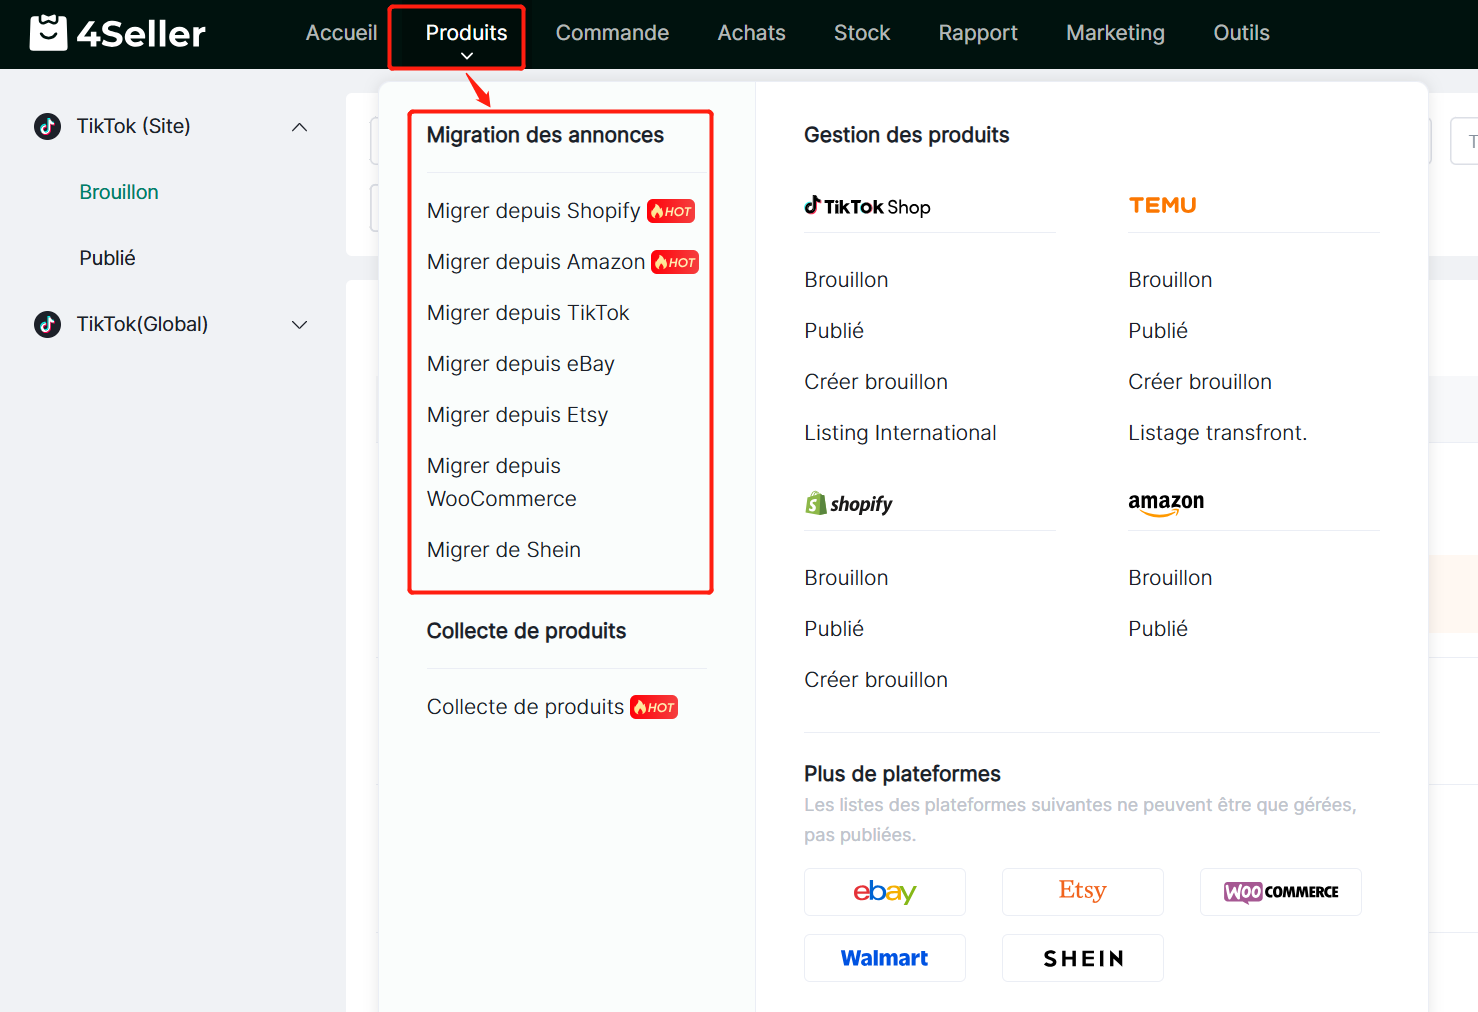Open Listage transfront. under TEMU

pyautogui.click(x=1217, y=433)
